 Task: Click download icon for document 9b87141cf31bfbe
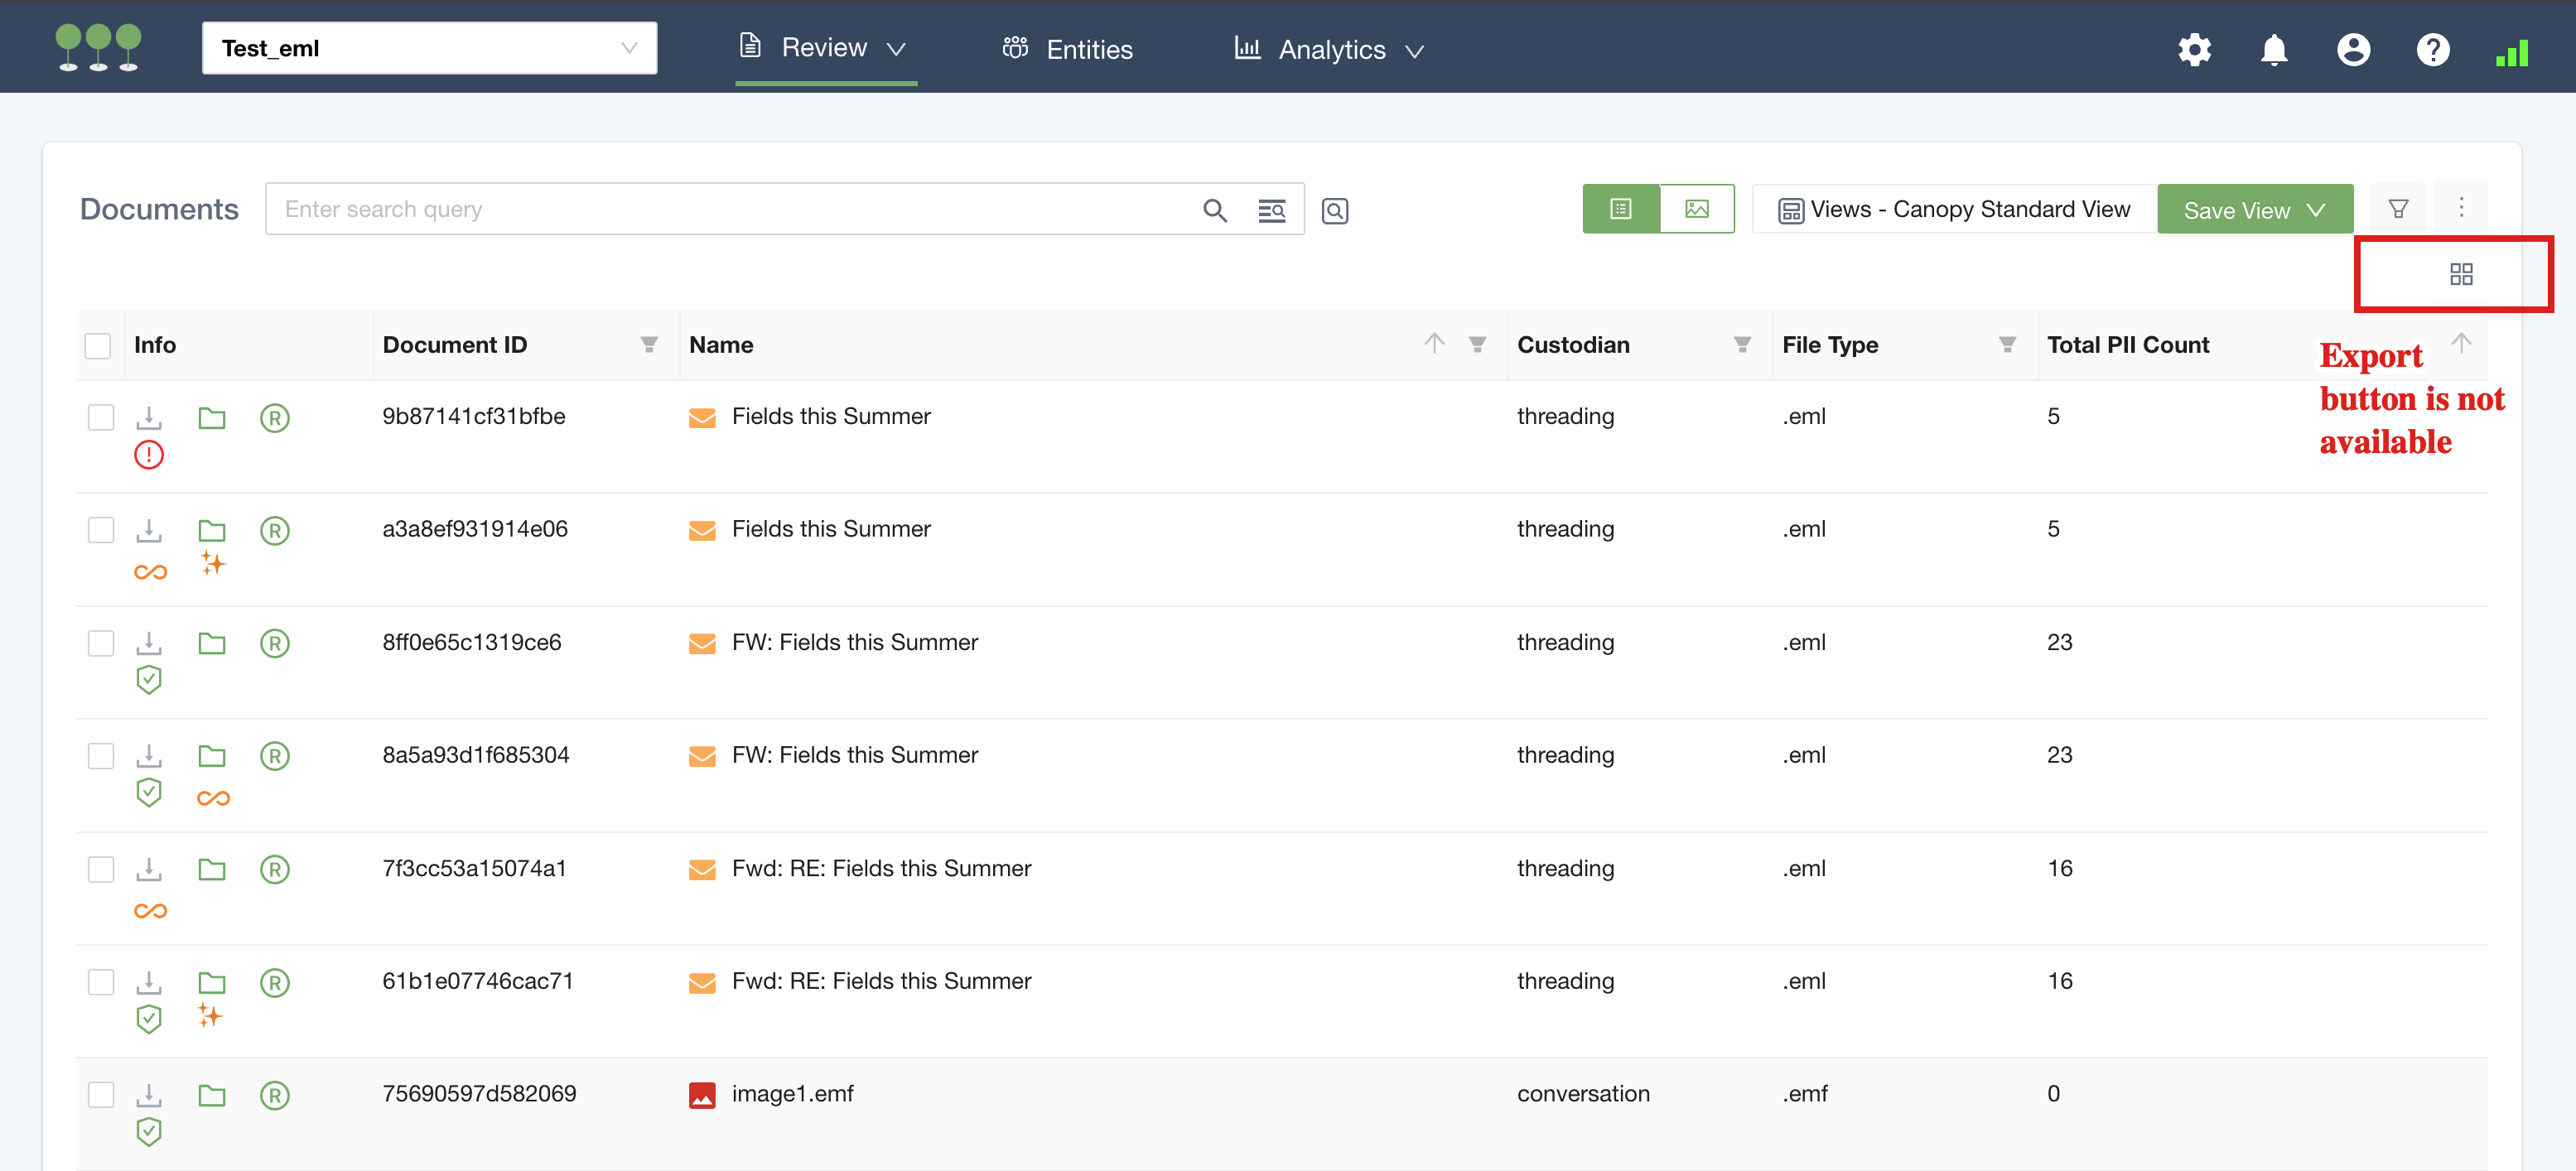pos(149,417)
